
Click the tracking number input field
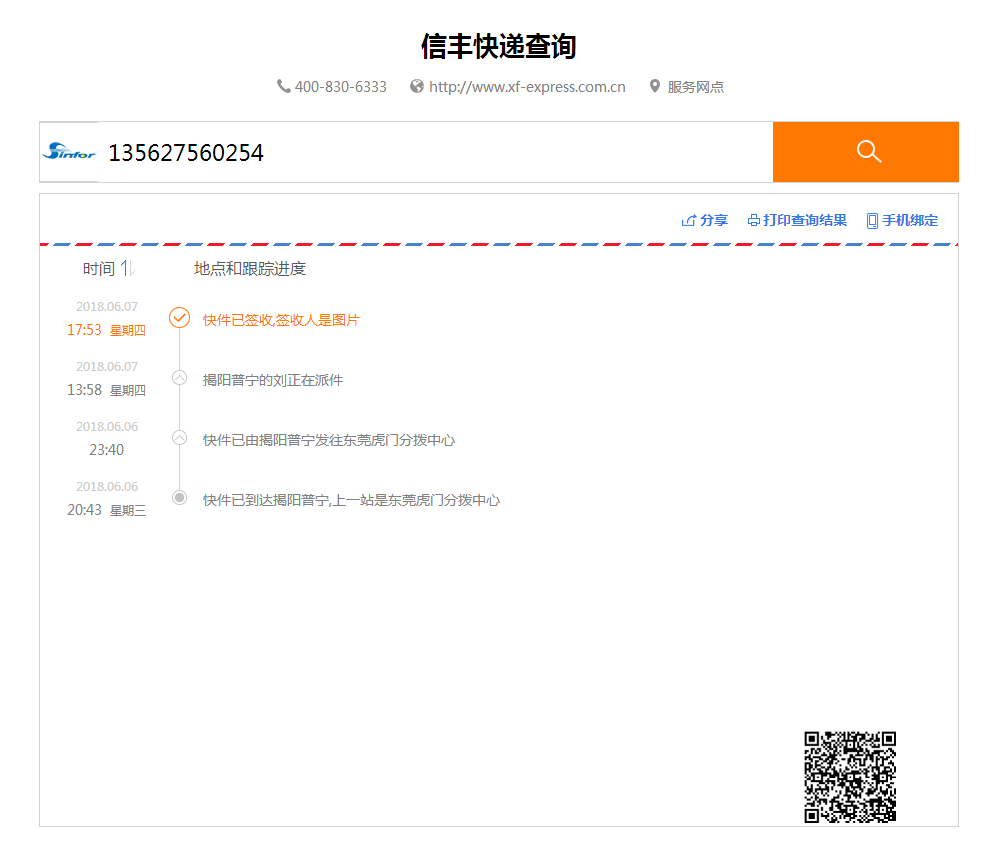coord(435,153)
